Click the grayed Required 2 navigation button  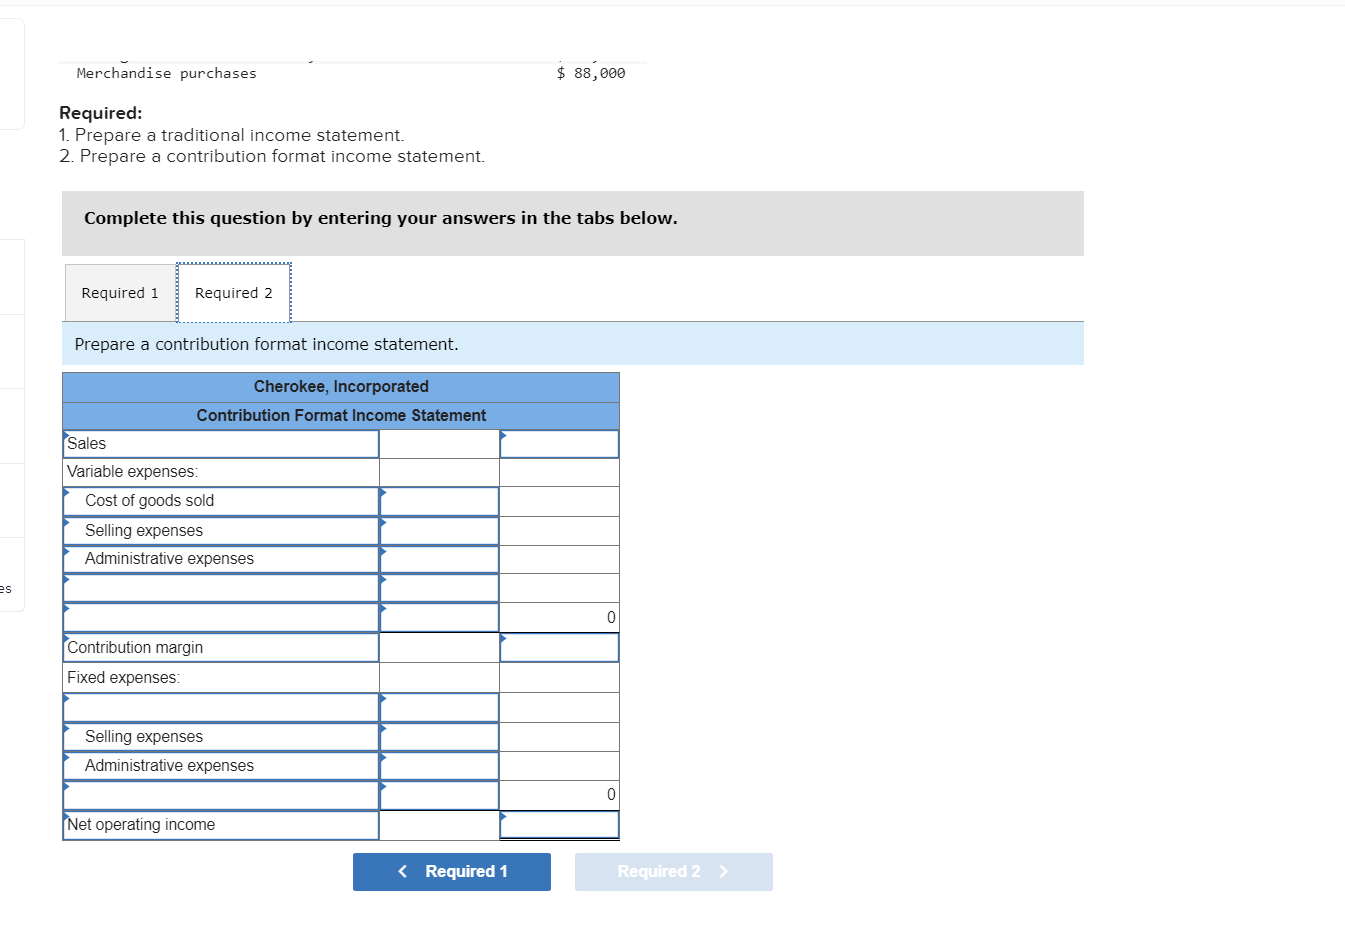coord(673,871)
